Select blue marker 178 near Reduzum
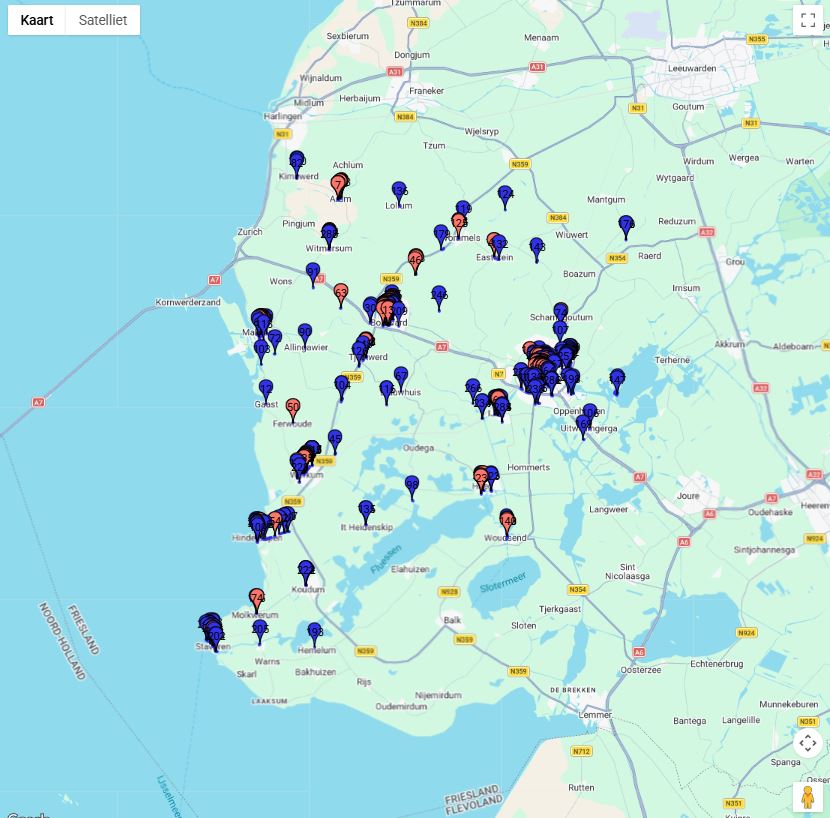The height and width of the screenshot is (818, 830). click(x=626, y=225)
